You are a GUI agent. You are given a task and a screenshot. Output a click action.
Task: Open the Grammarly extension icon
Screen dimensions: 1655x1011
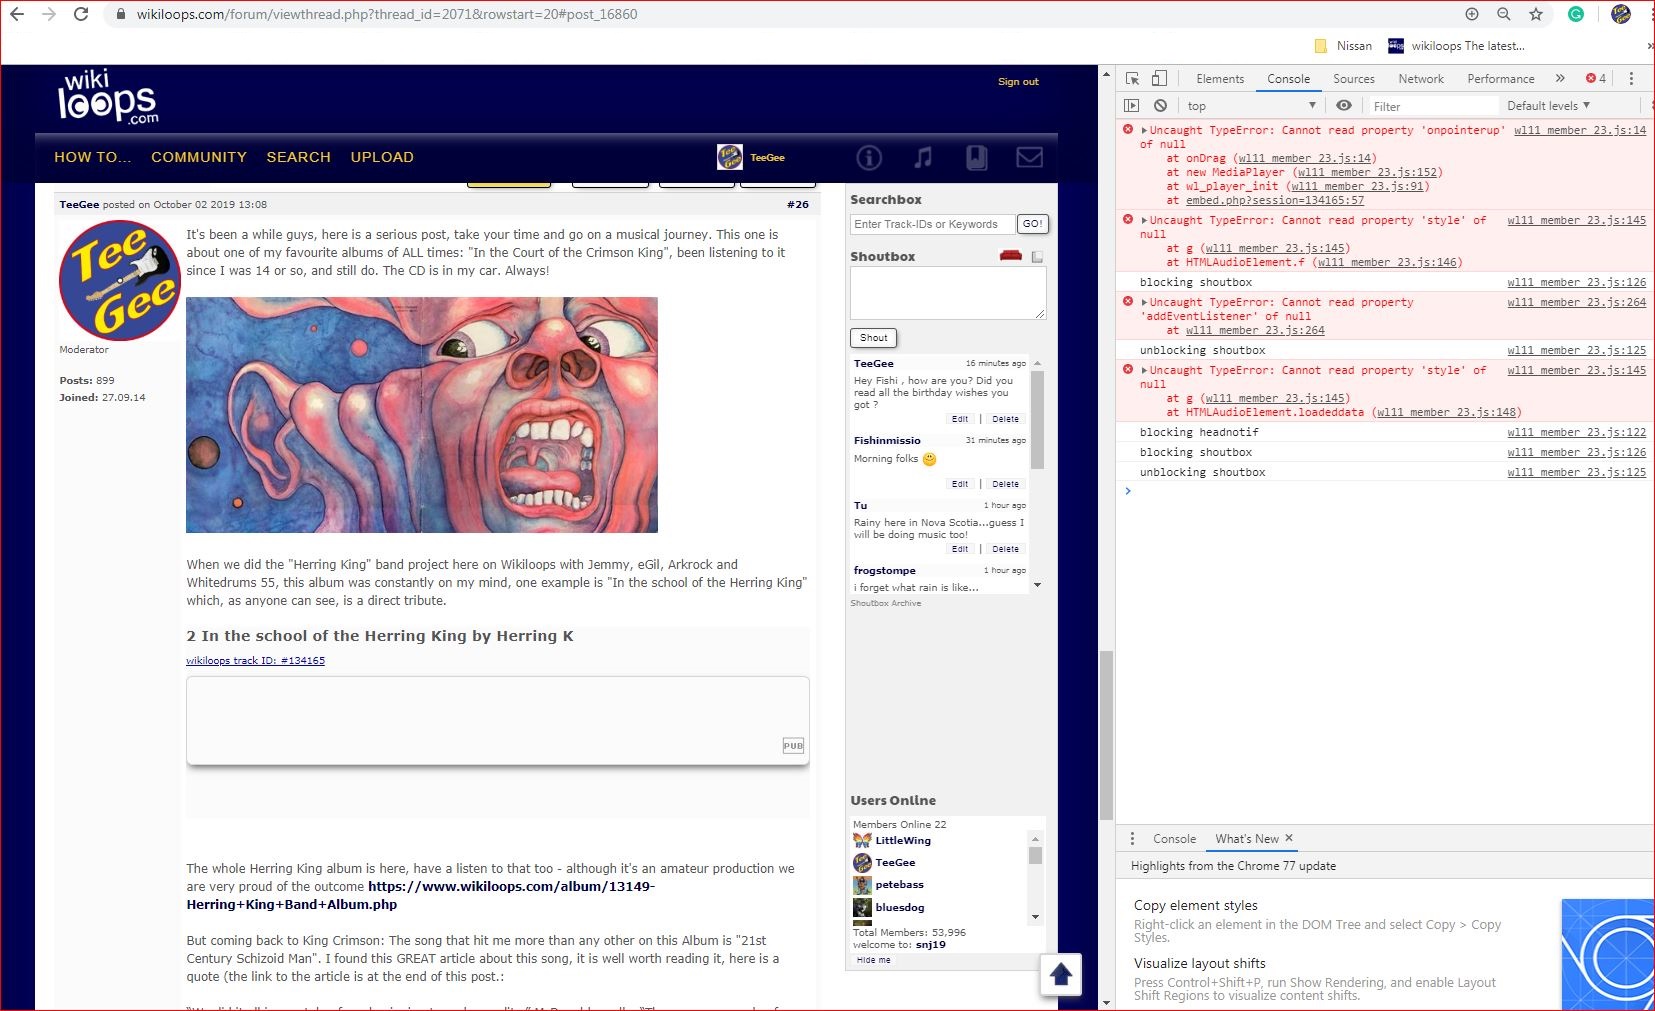1576,14
